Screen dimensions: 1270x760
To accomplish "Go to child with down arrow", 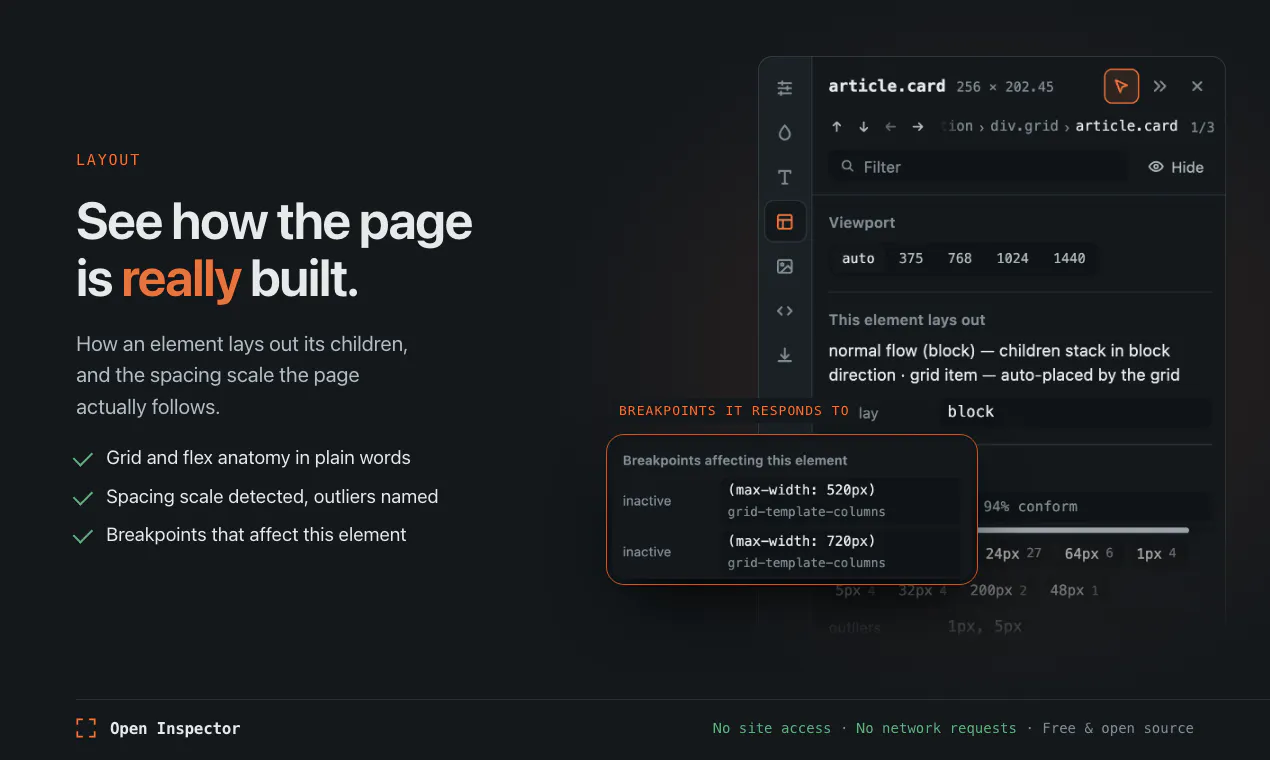I will point(864,127).
